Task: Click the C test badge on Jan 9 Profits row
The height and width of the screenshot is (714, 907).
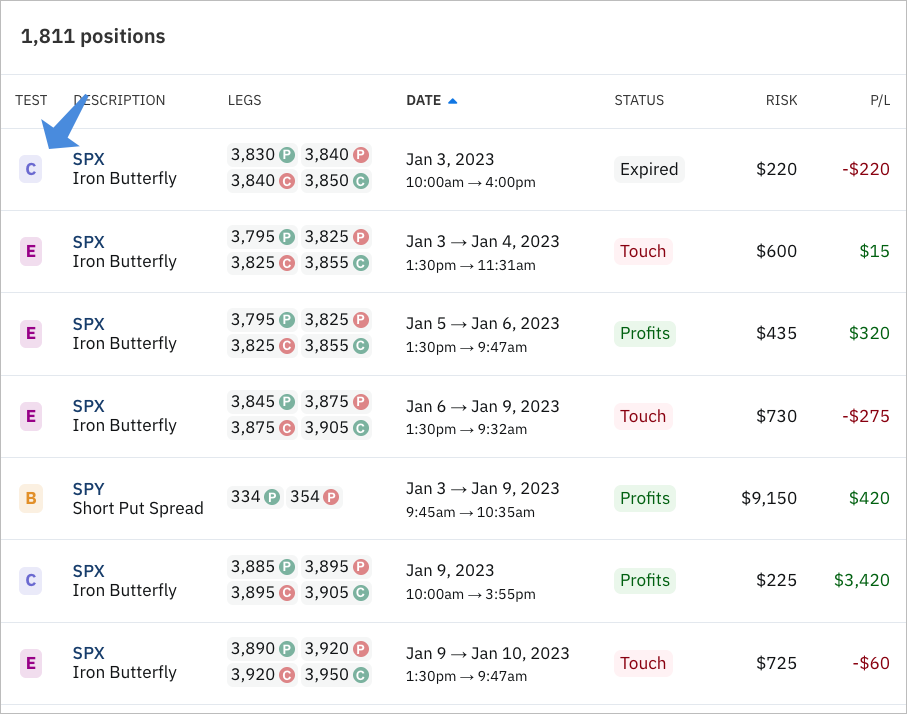Action: coord(31,580)
